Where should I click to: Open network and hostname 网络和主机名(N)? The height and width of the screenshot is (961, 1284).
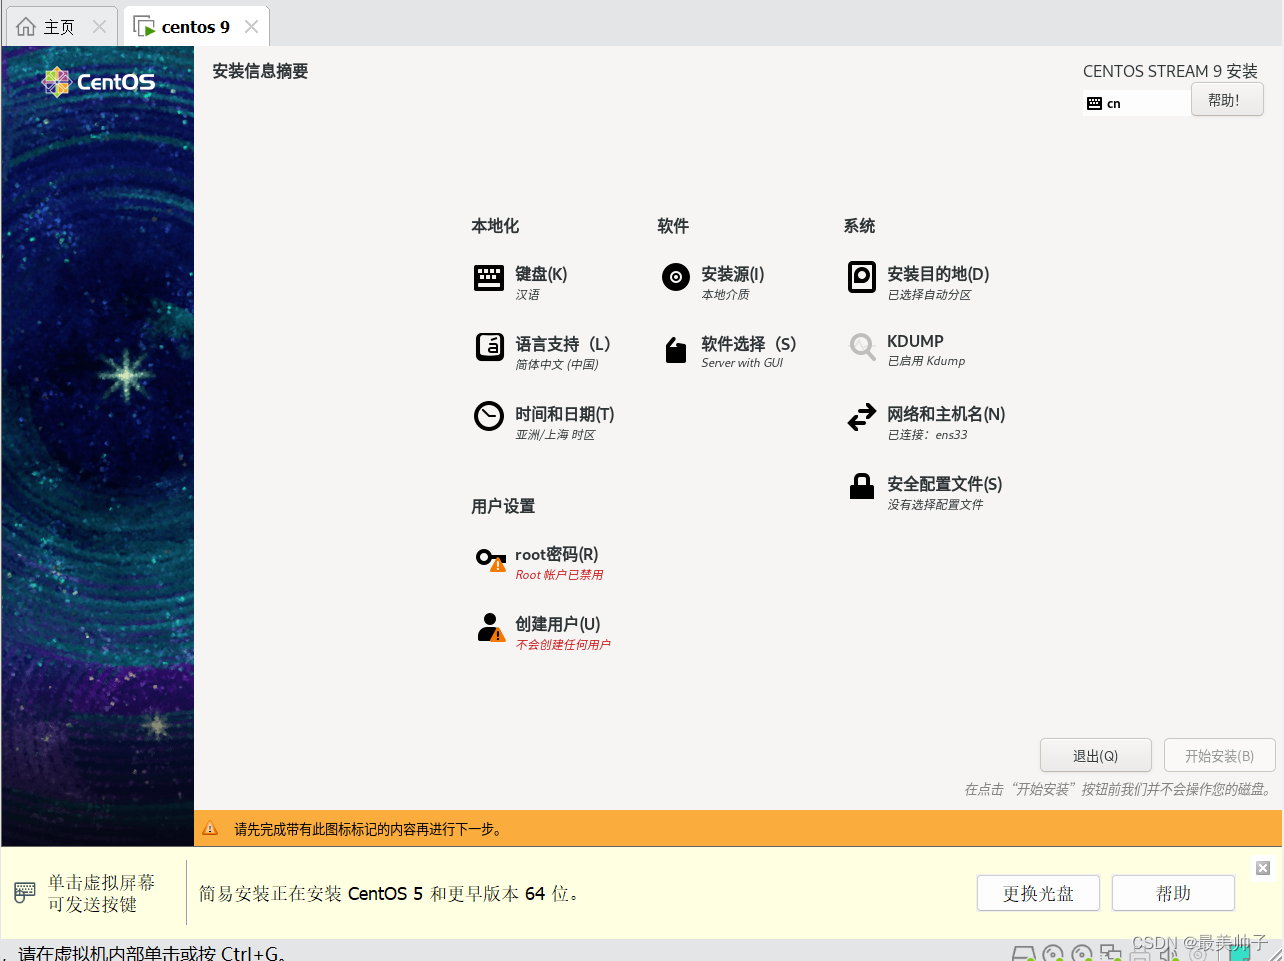click(x=926, y=422)
